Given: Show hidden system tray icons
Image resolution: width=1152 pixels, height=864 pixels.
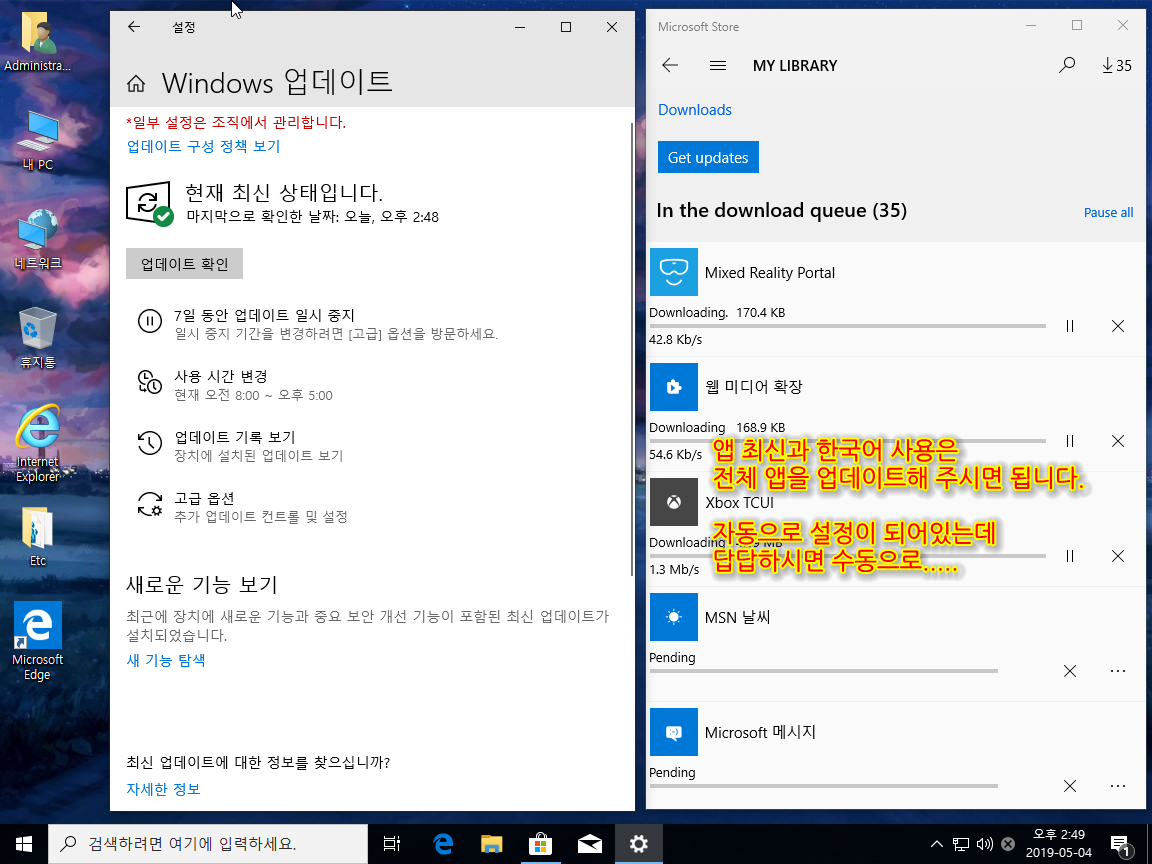Looking at the screenshot, I should coord(936,844).
